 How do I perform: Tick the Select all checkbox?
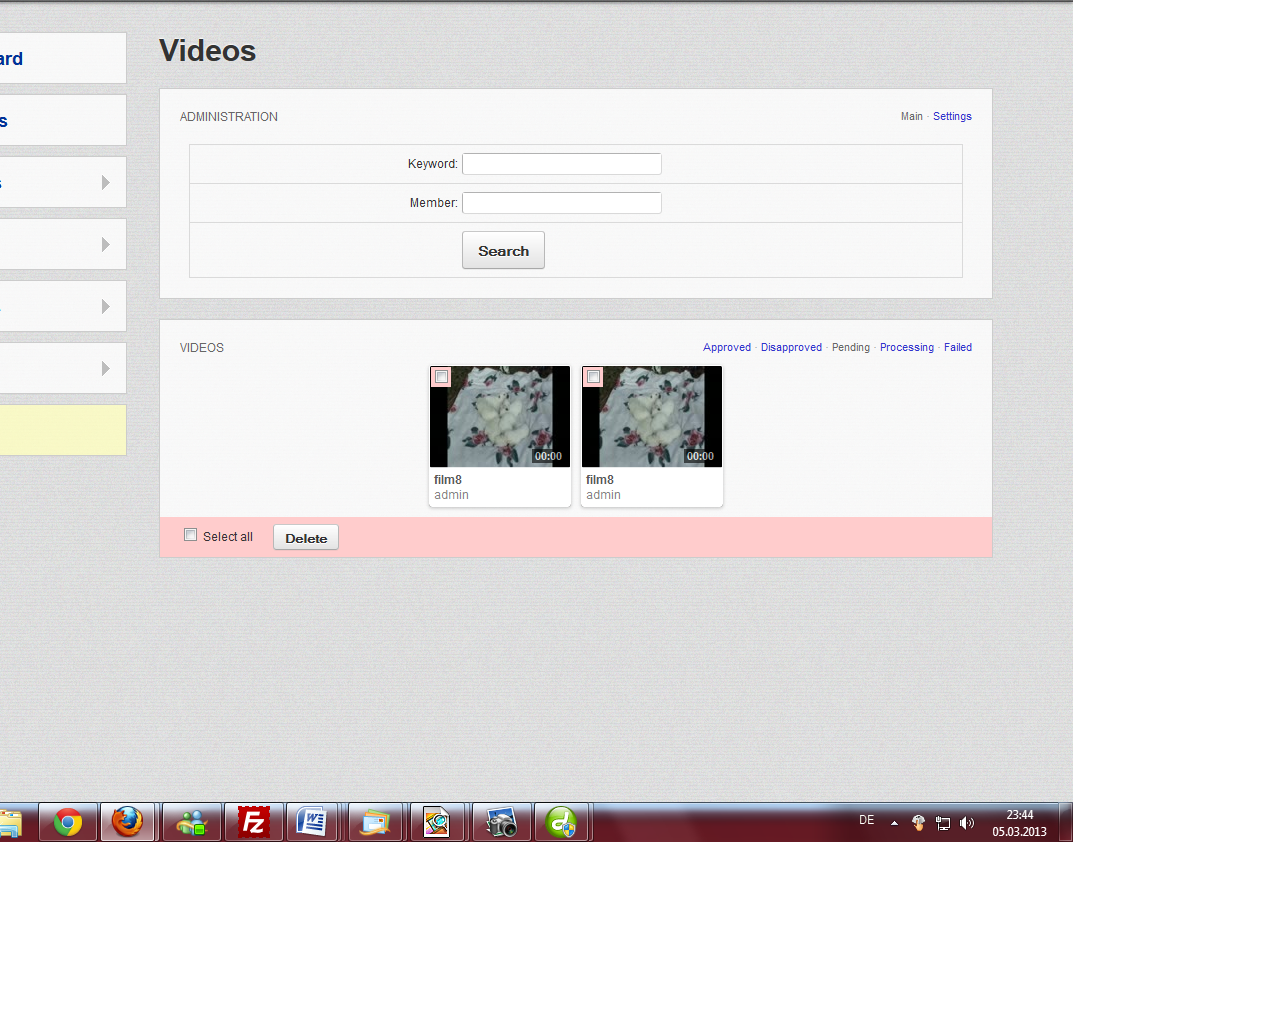191,535
